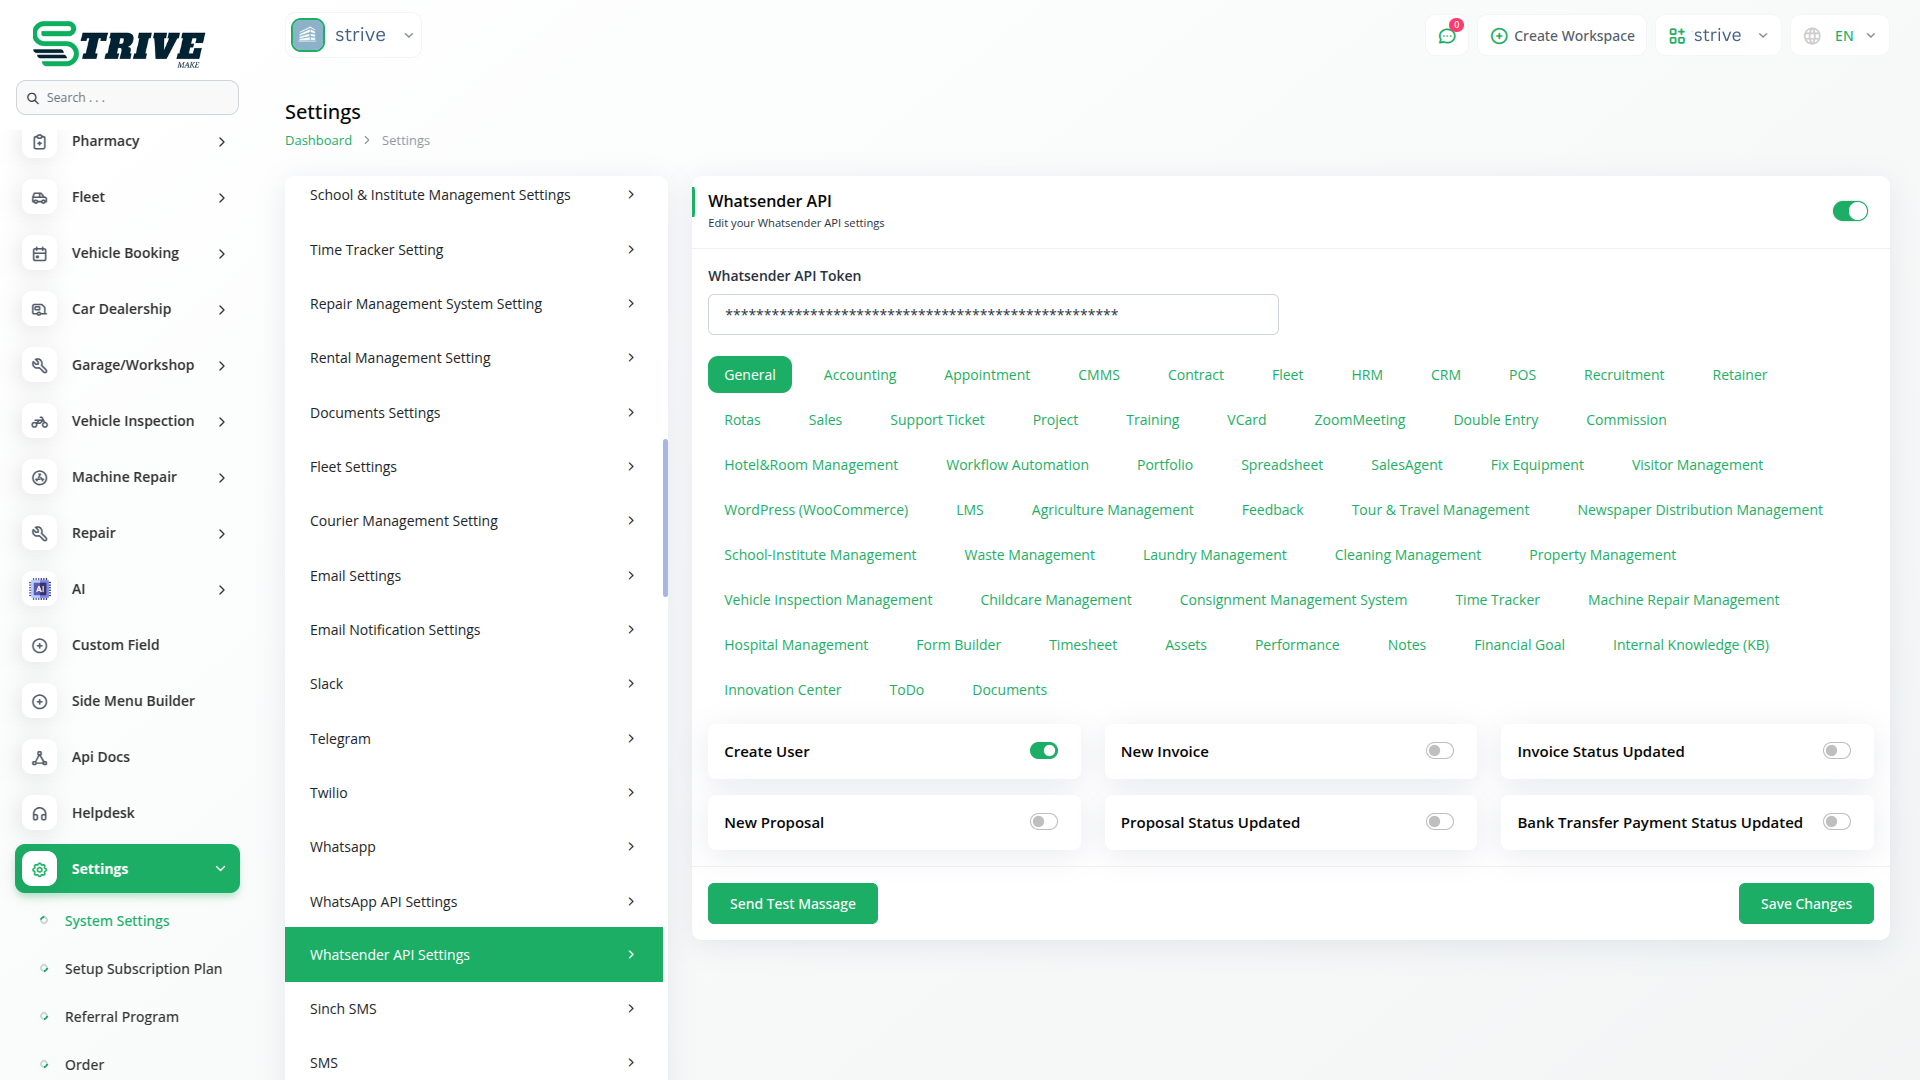Switch to the Accounting tab
This screenshot has width=1920, height=1080.
tap(859, 375)
